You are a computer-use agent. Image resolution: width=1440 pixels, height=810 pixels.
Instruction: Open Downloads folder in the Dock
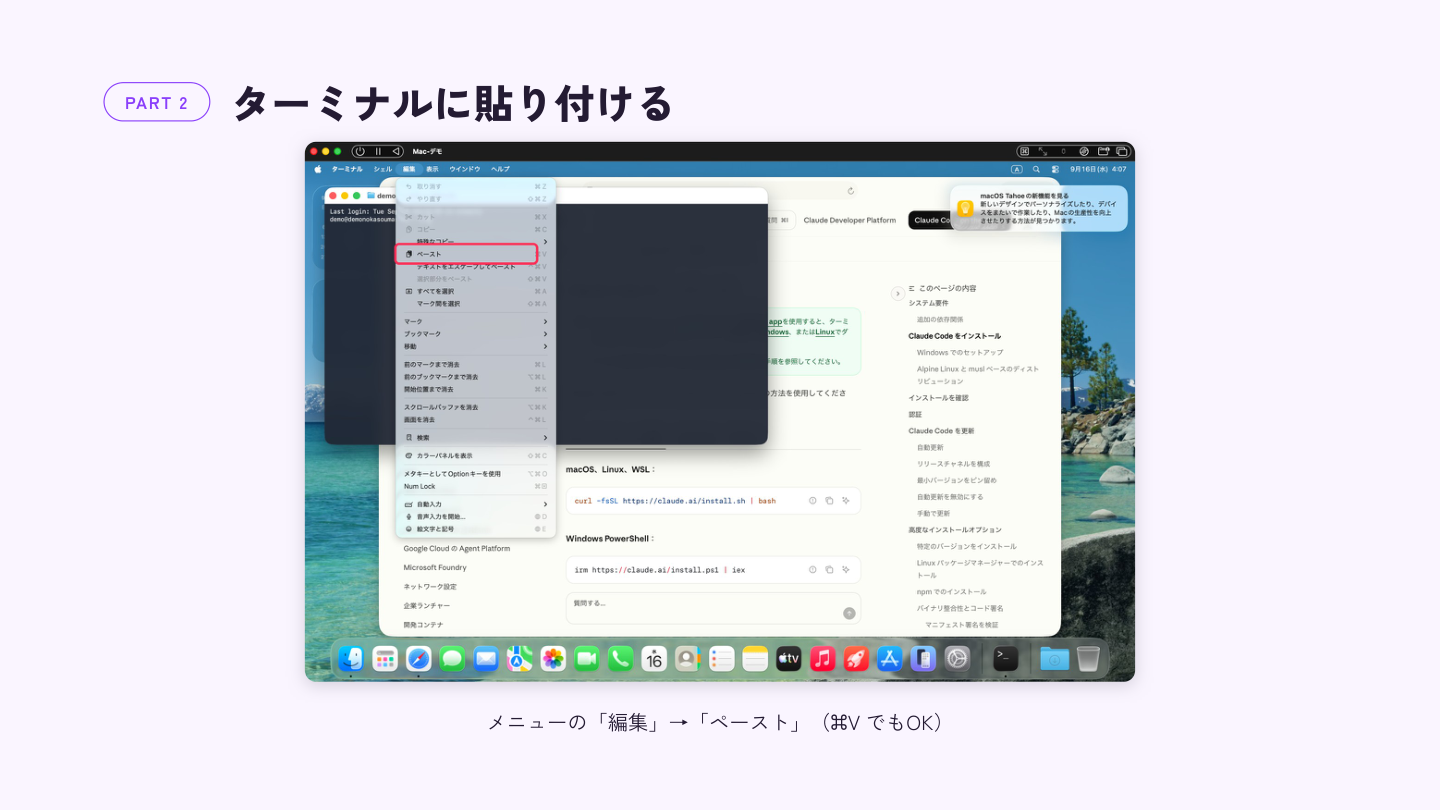[x=1054, y=658]
